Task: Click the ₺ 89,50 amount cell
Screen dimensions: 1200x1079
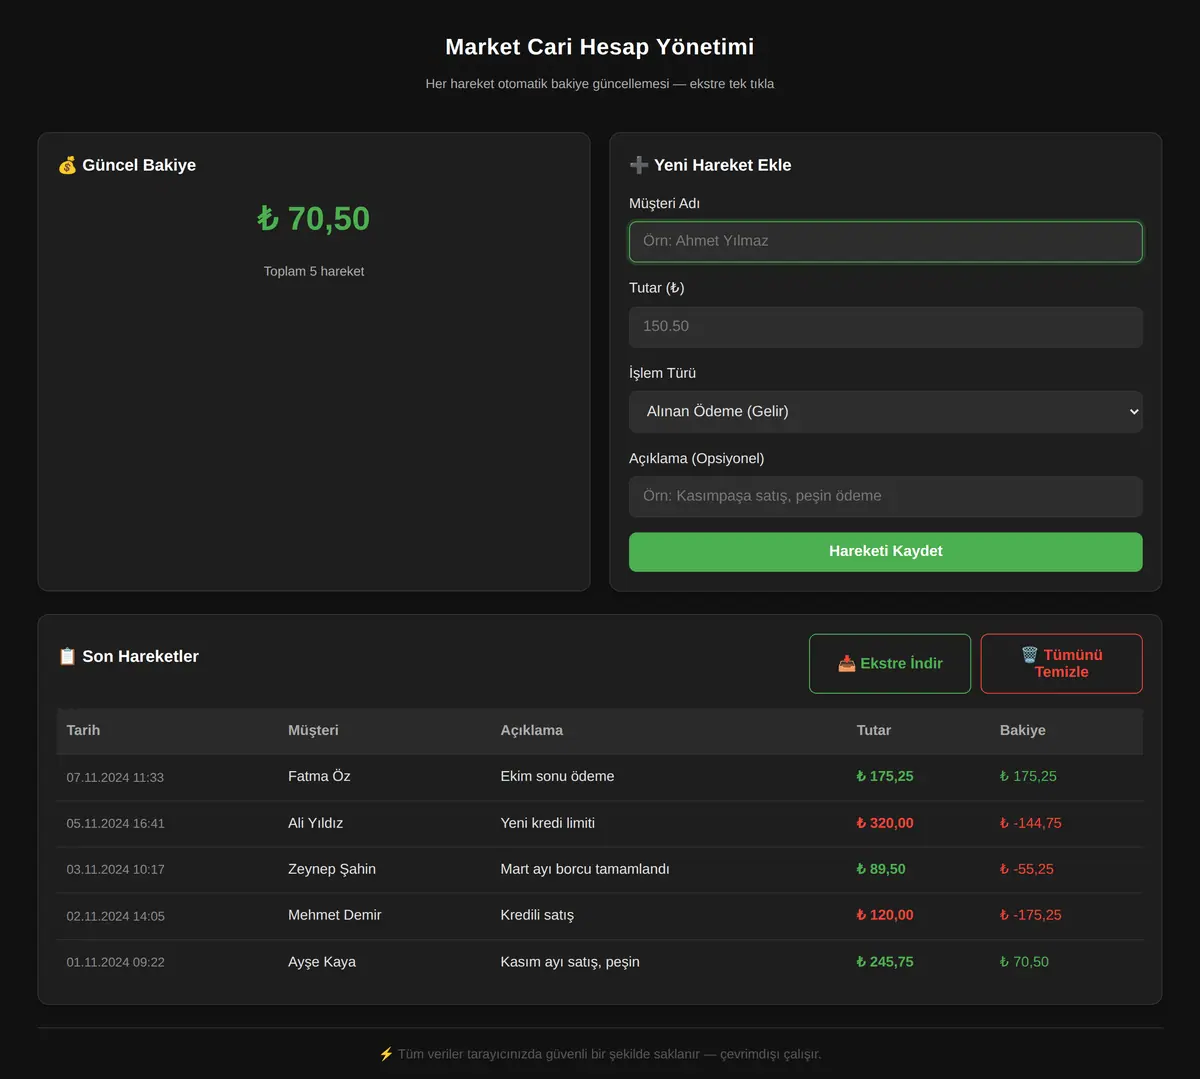Action: tap(881, 869)
